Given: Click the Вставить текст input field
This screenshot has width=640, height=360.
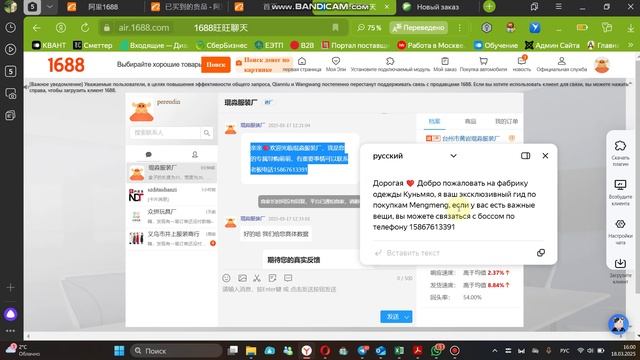Looking at the screenshot, I should (453, 253).
